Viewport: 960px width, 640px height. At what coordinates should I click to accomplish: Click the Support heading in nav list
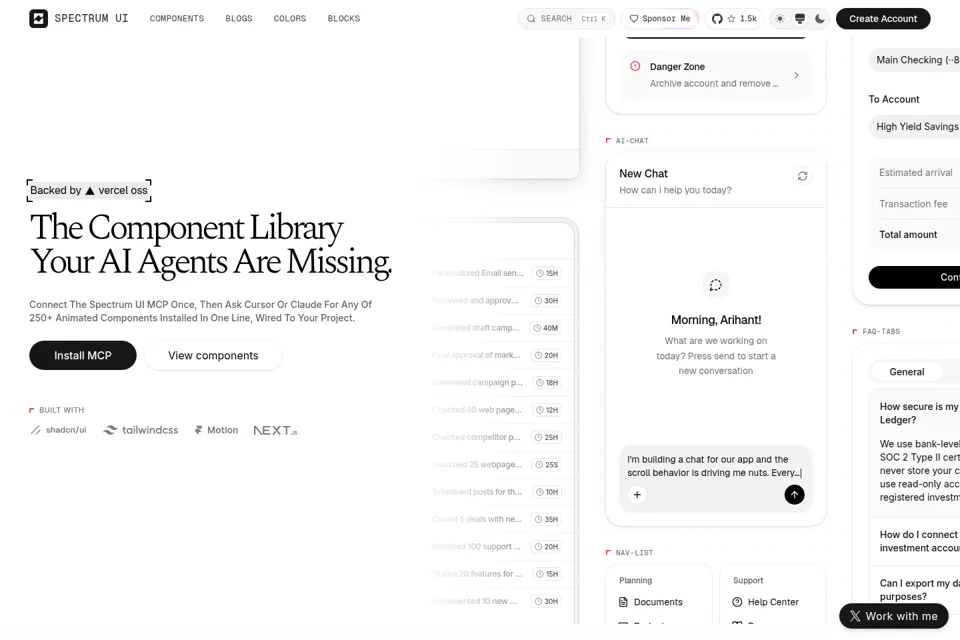pyautogui.click(x=748, y=581)
